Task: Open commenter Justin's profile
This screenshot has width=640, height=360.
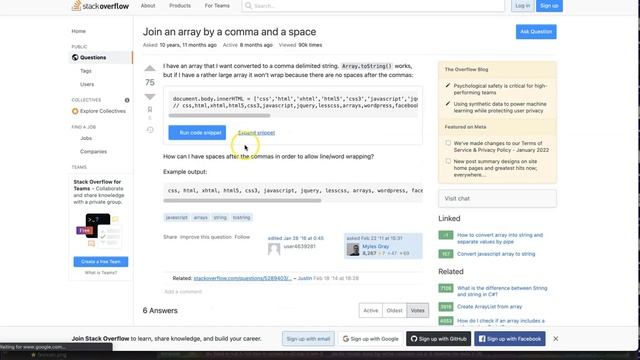Action: pos(304,278)
